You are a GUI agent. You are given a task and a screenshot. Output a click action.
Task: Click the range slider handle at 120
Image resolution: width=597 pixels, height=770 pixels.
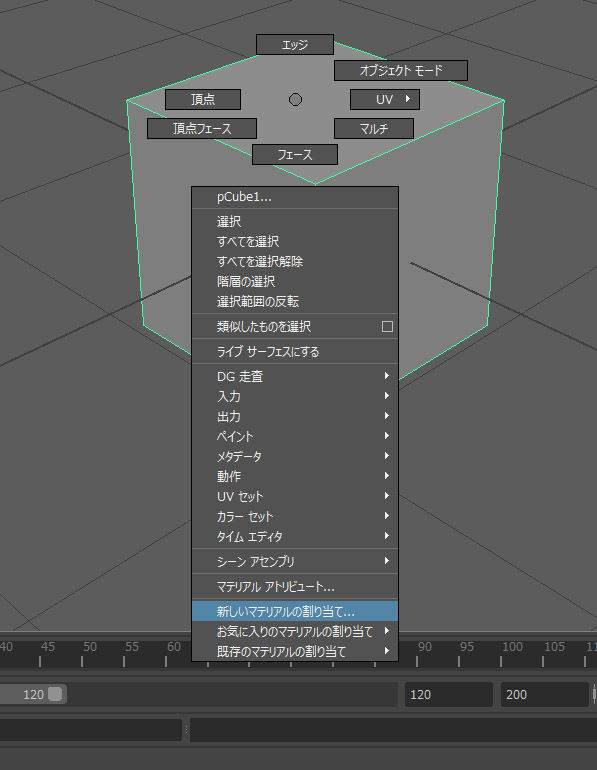(55, 694)
